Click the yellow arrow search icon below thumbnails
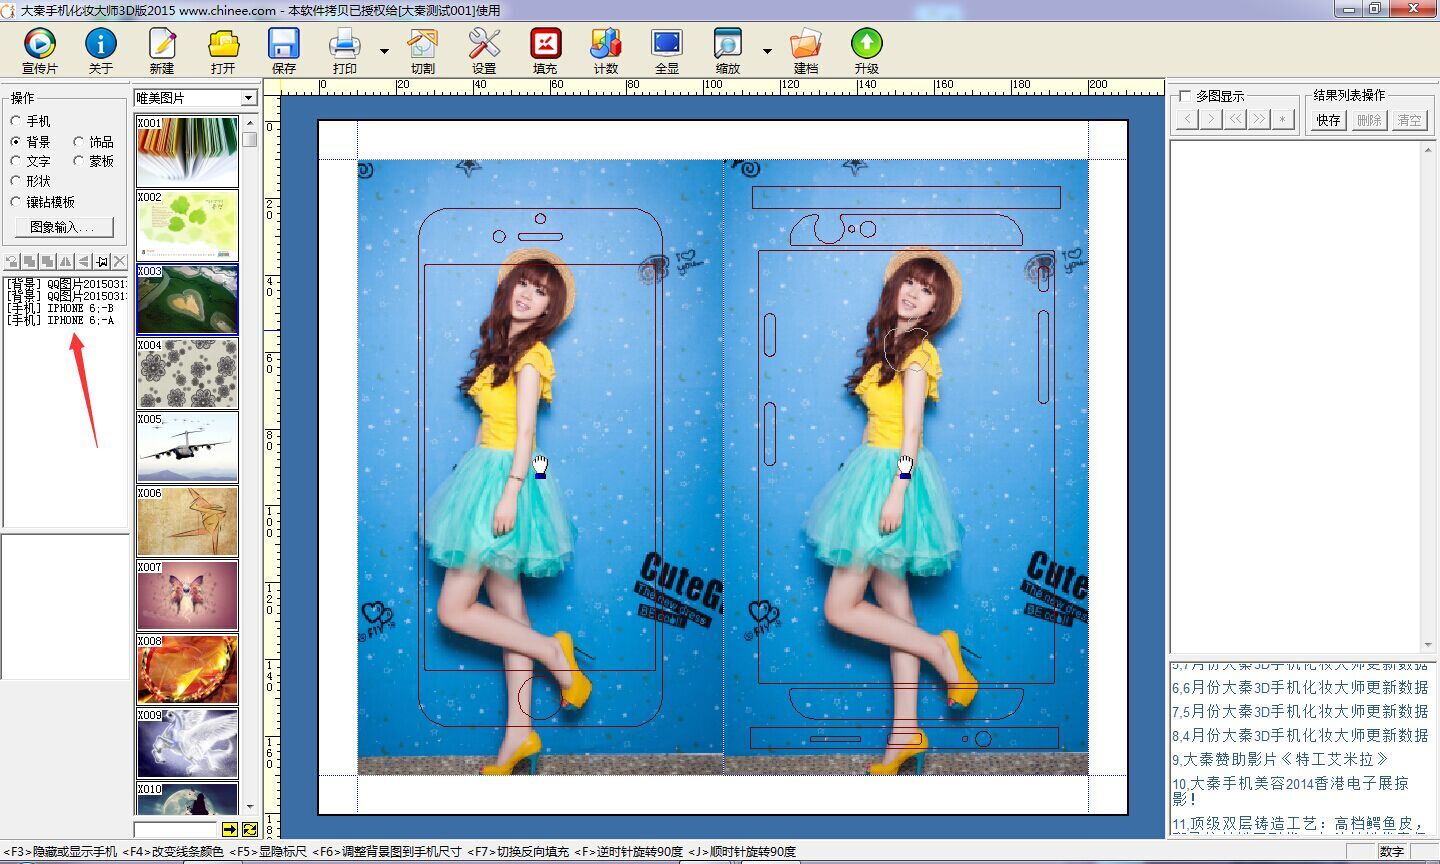This screenshot has width=1440, height=864. (x=230, y=830)
